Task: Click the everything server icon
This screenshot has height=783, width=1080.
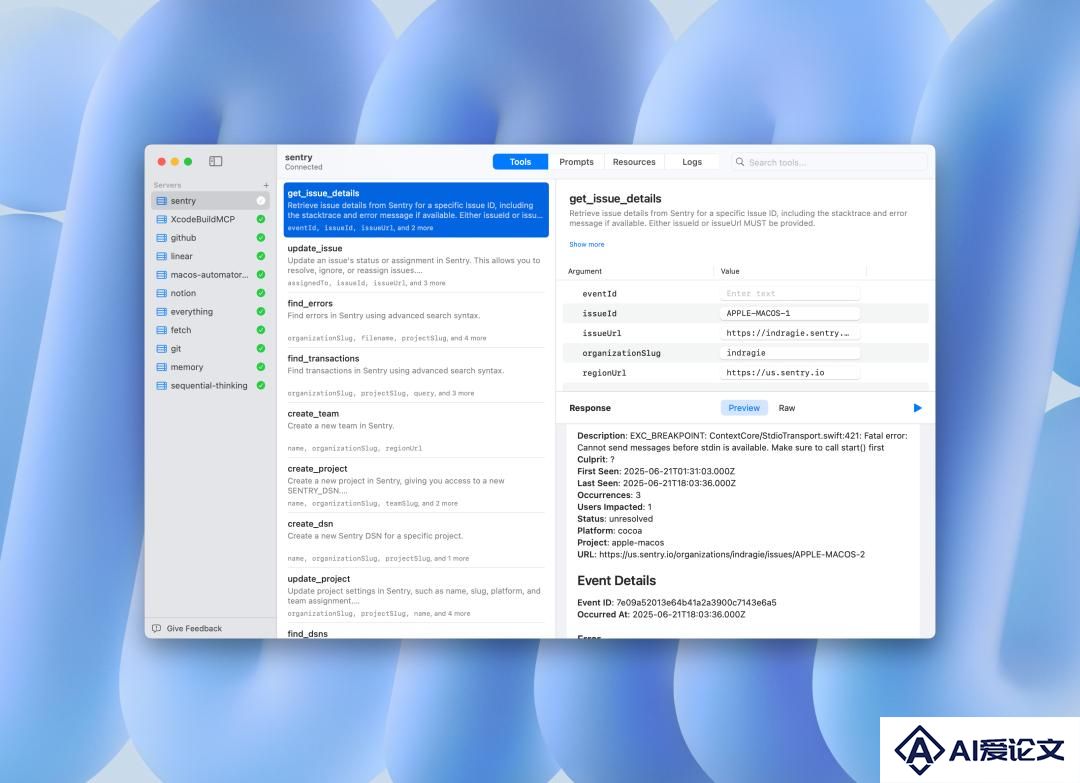Action: coord(162,312)
